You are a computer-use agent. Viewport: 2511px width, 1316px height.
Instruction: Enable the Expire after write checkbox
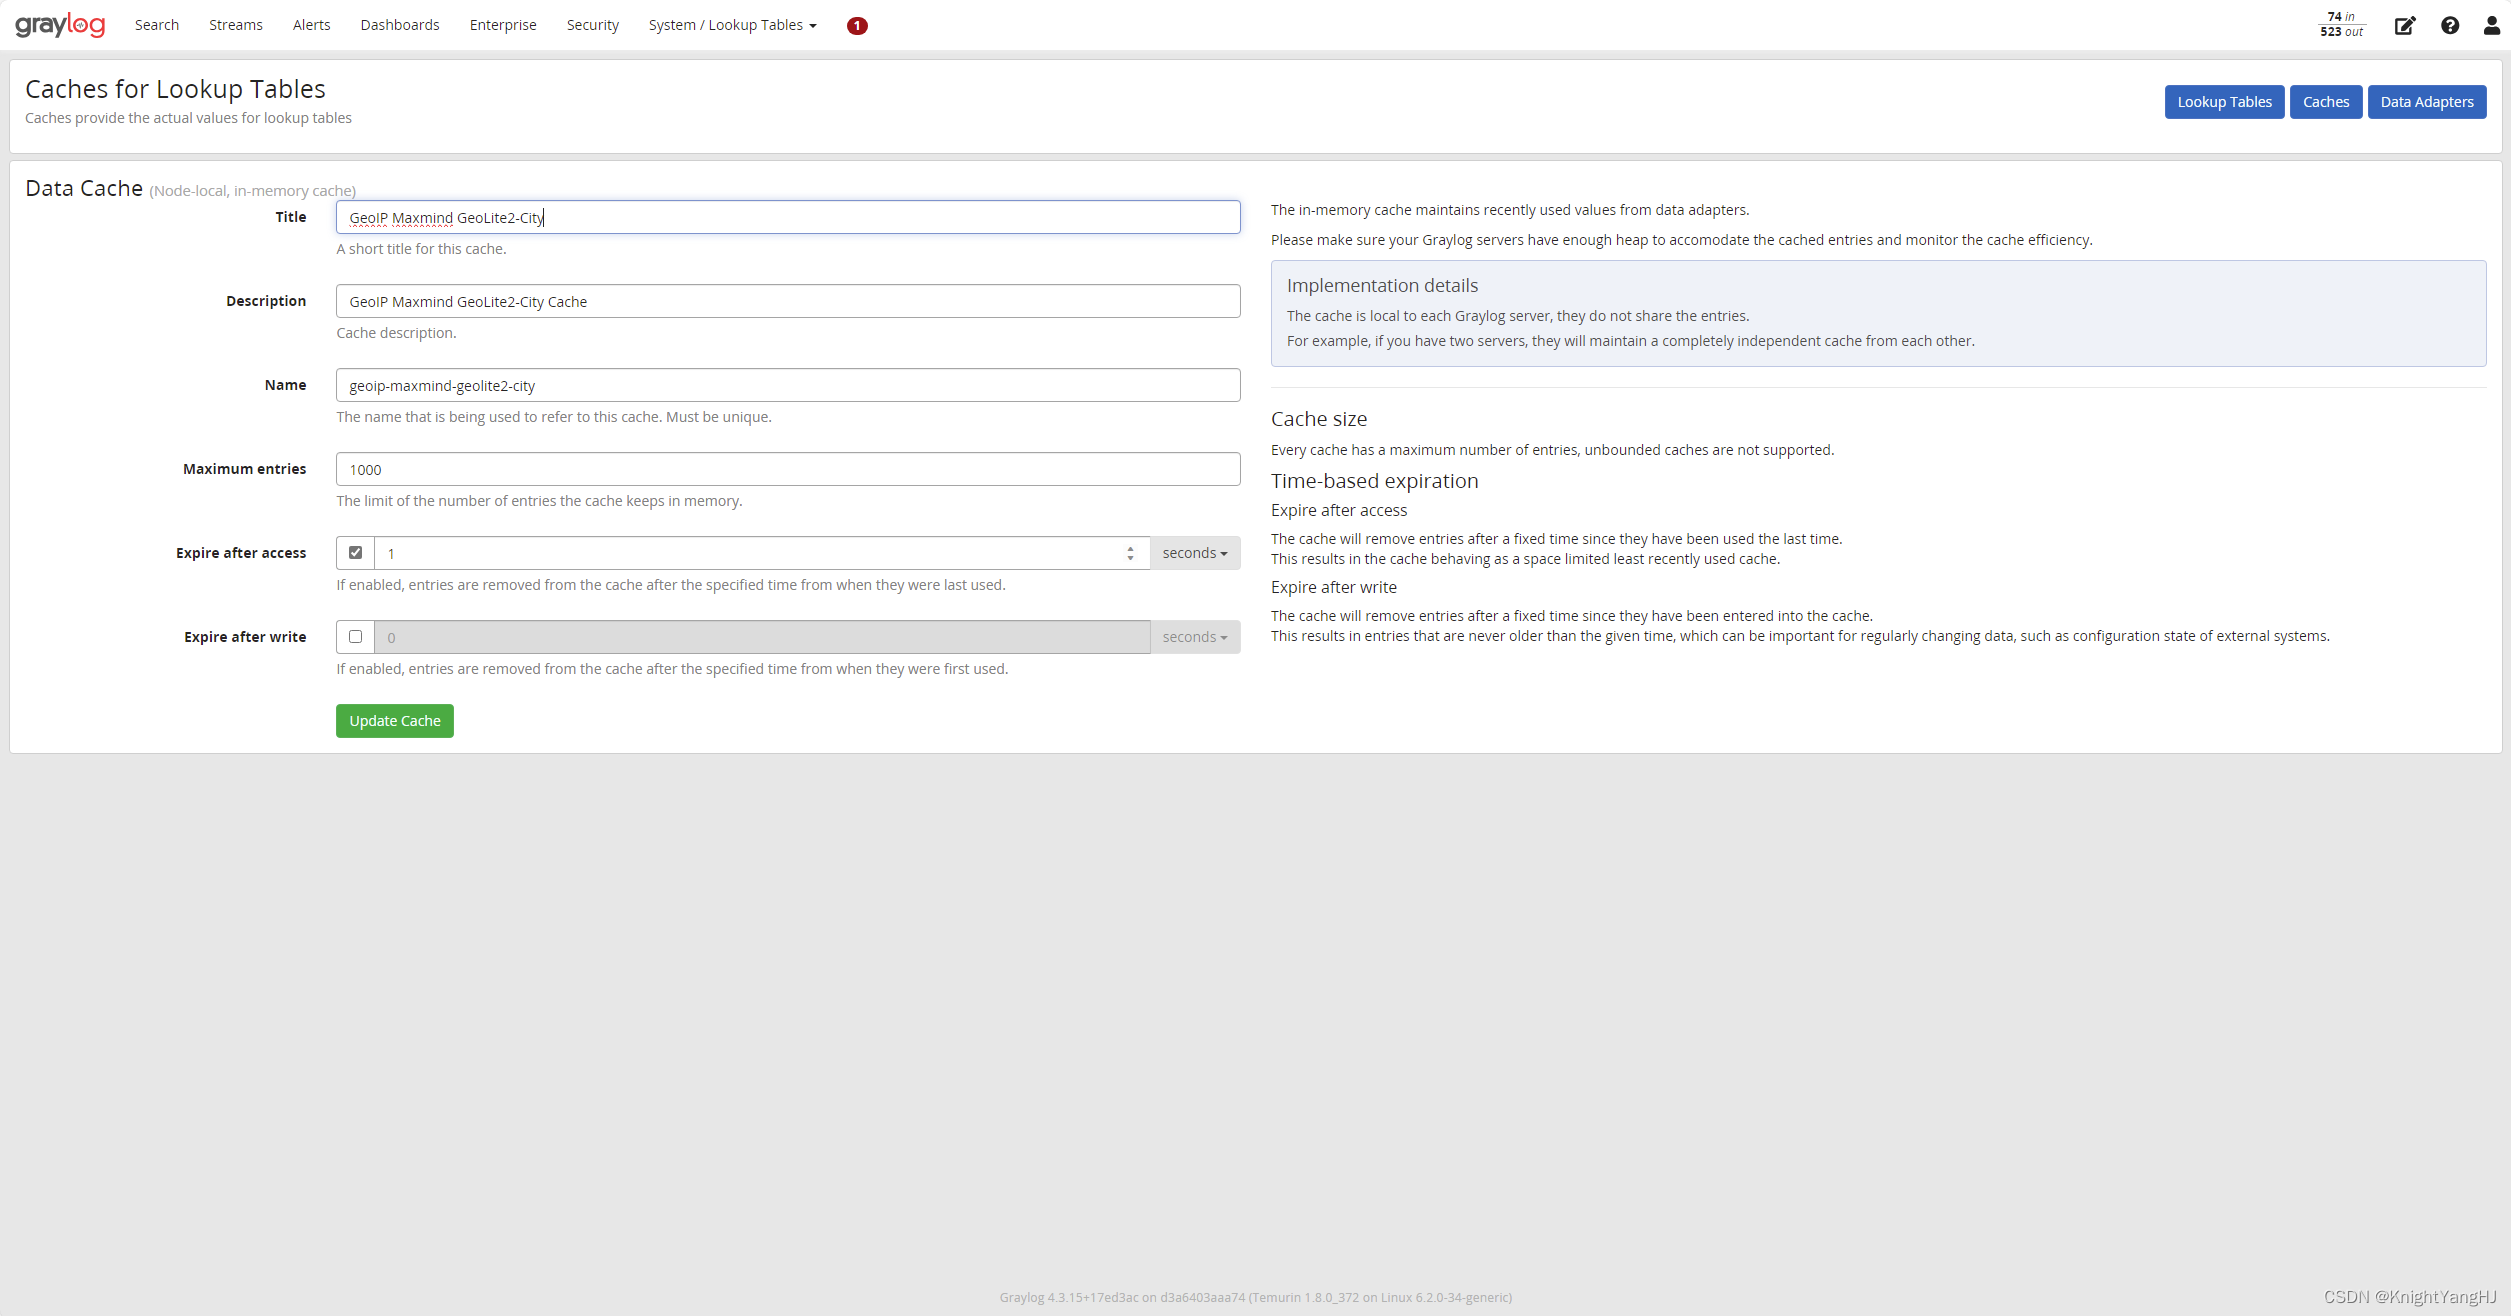(354, 636)
